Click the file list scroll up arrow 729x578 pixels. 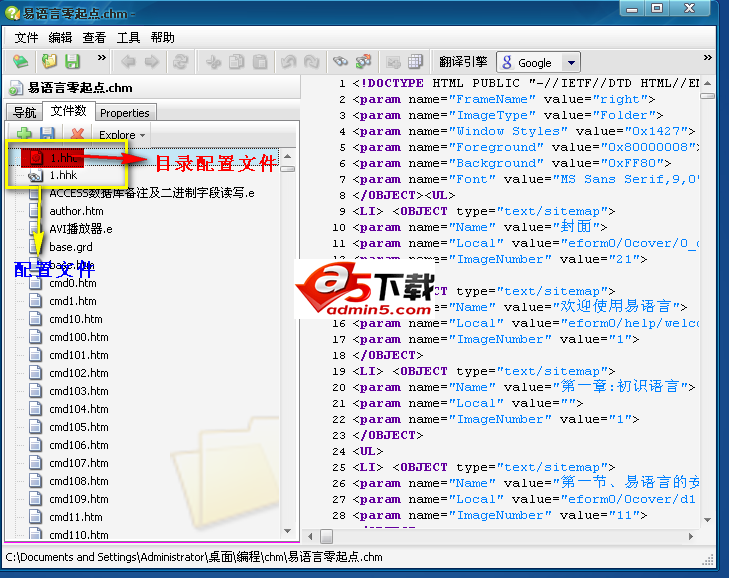pos(287,156)
